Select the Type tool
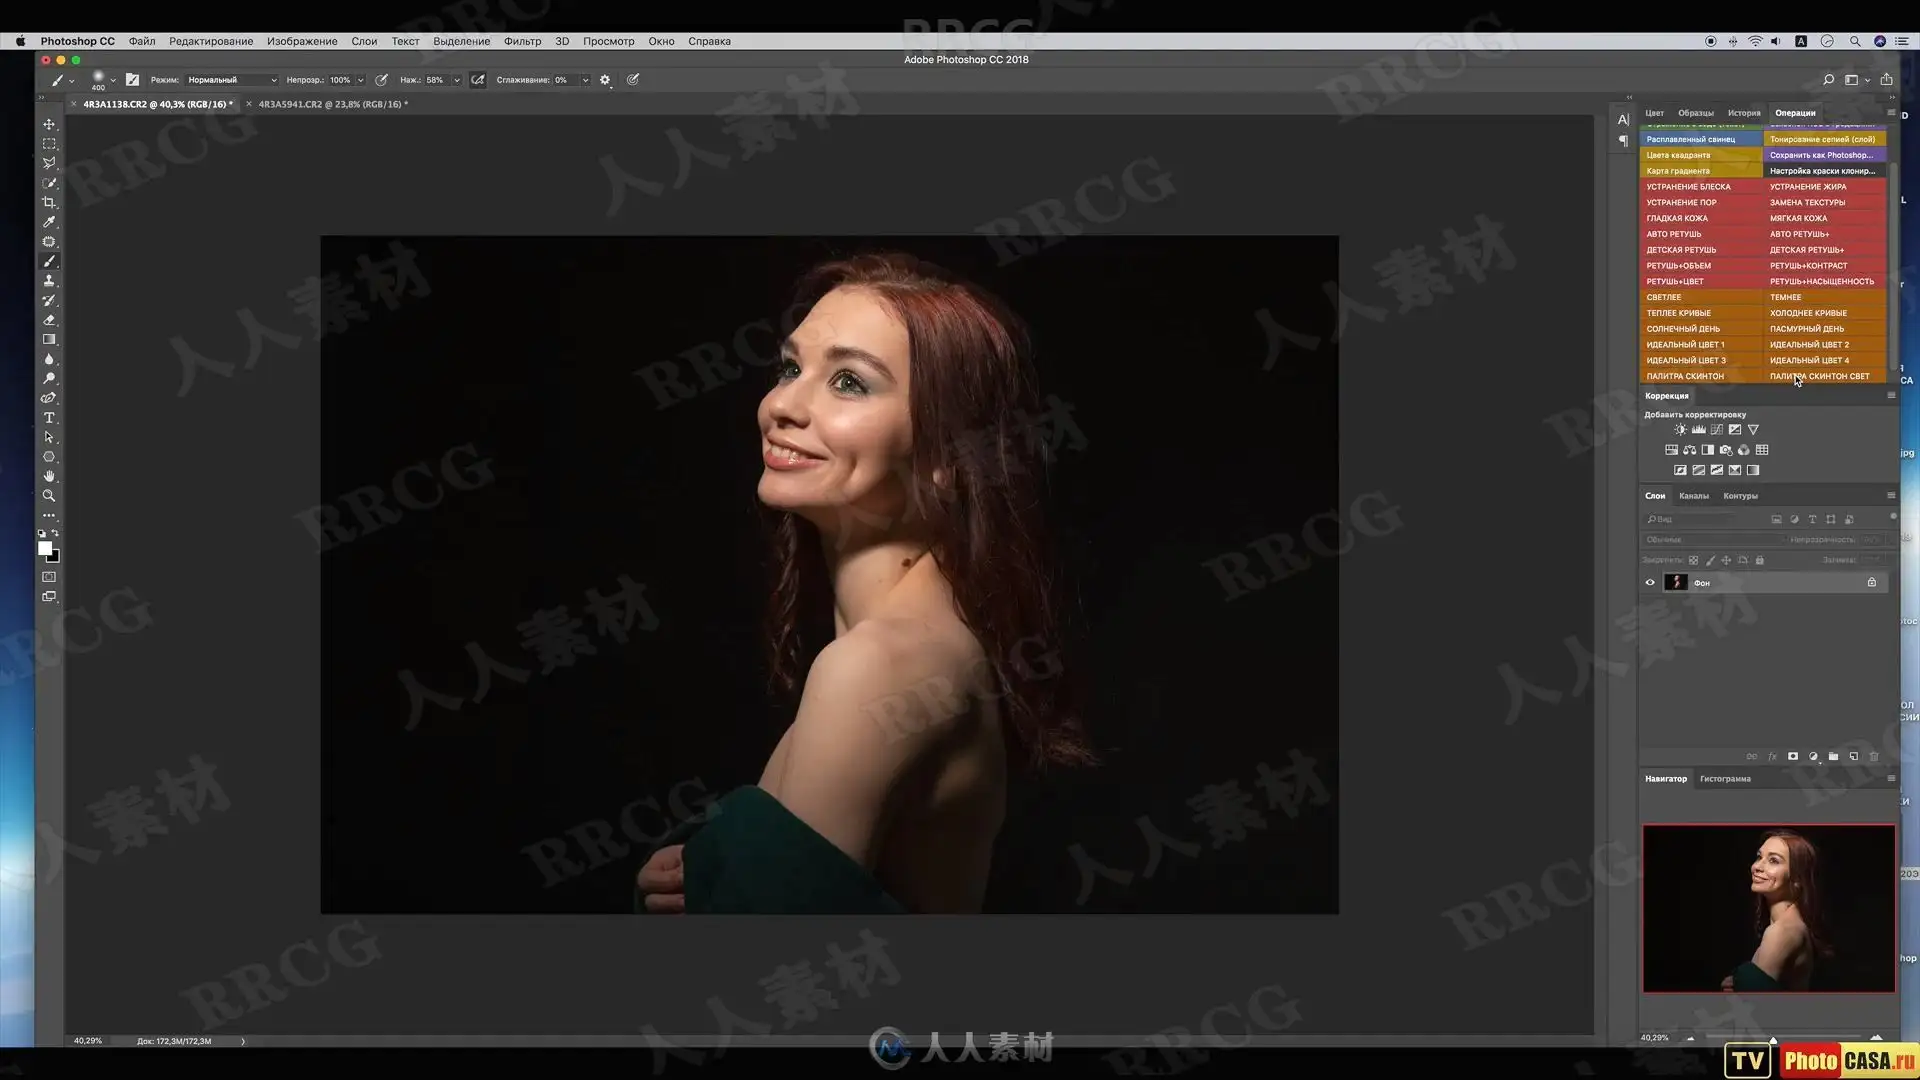The image size is (1920, 1080). tap(49, 418)
